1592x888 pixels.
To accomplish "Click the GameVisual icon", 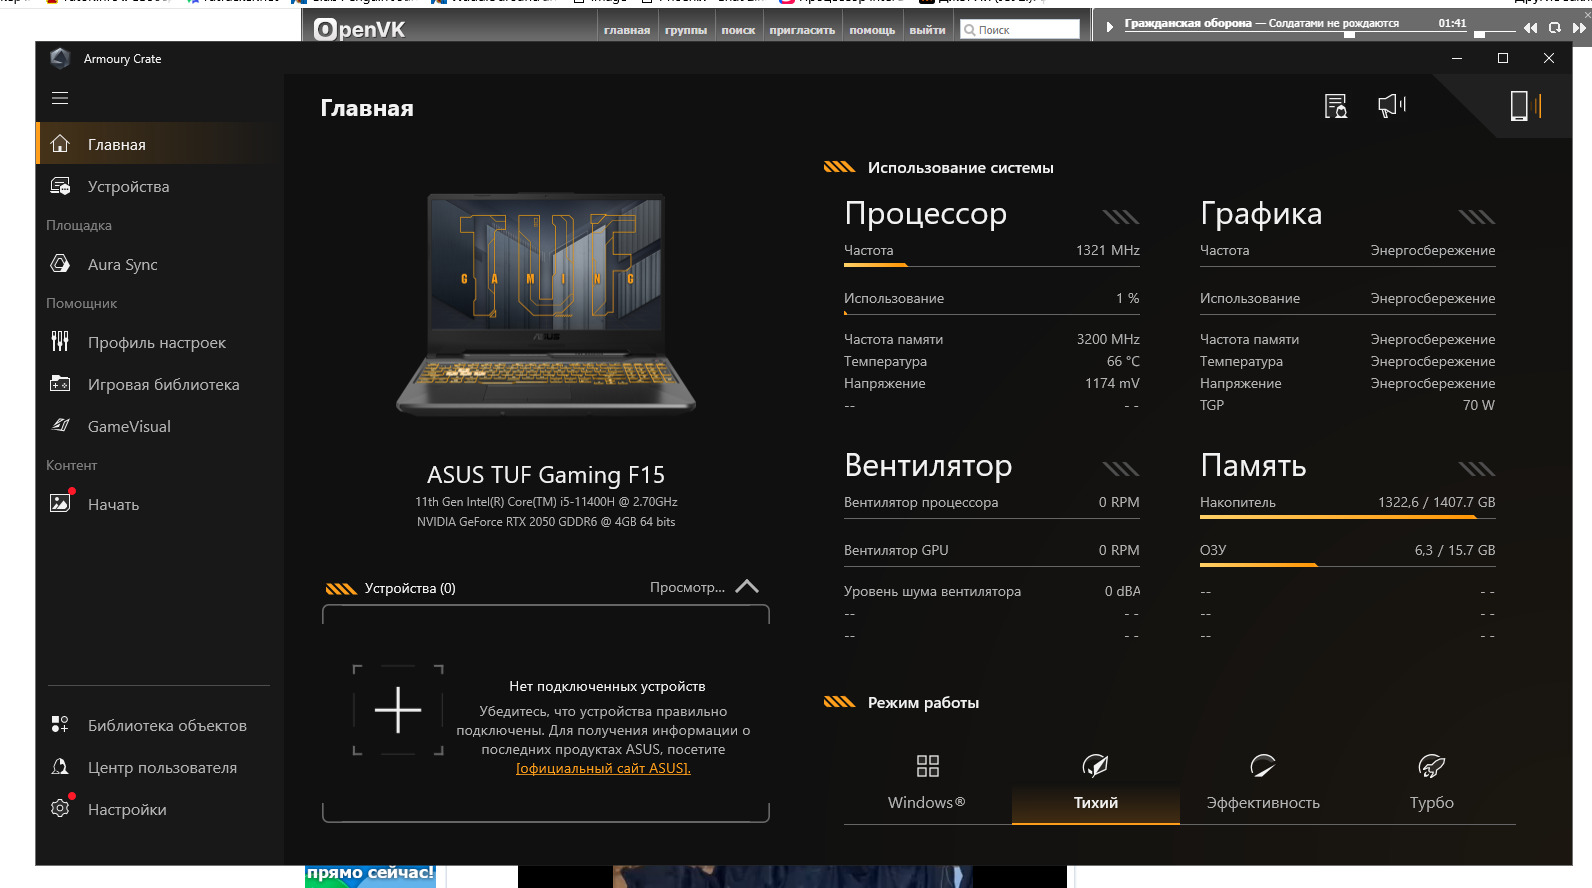I will click(x=60, y=426).
